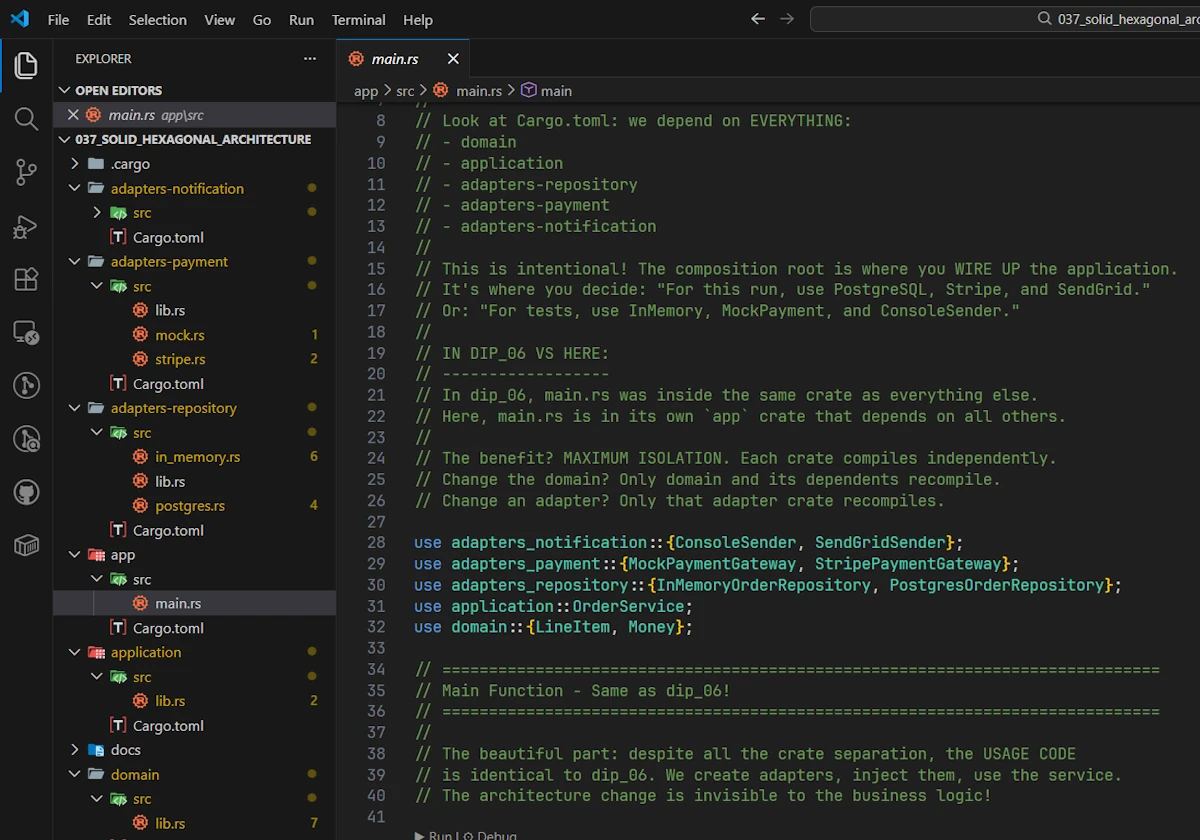
Task: Open stripe.rs in adapters-payment
Action: point(180,359)
